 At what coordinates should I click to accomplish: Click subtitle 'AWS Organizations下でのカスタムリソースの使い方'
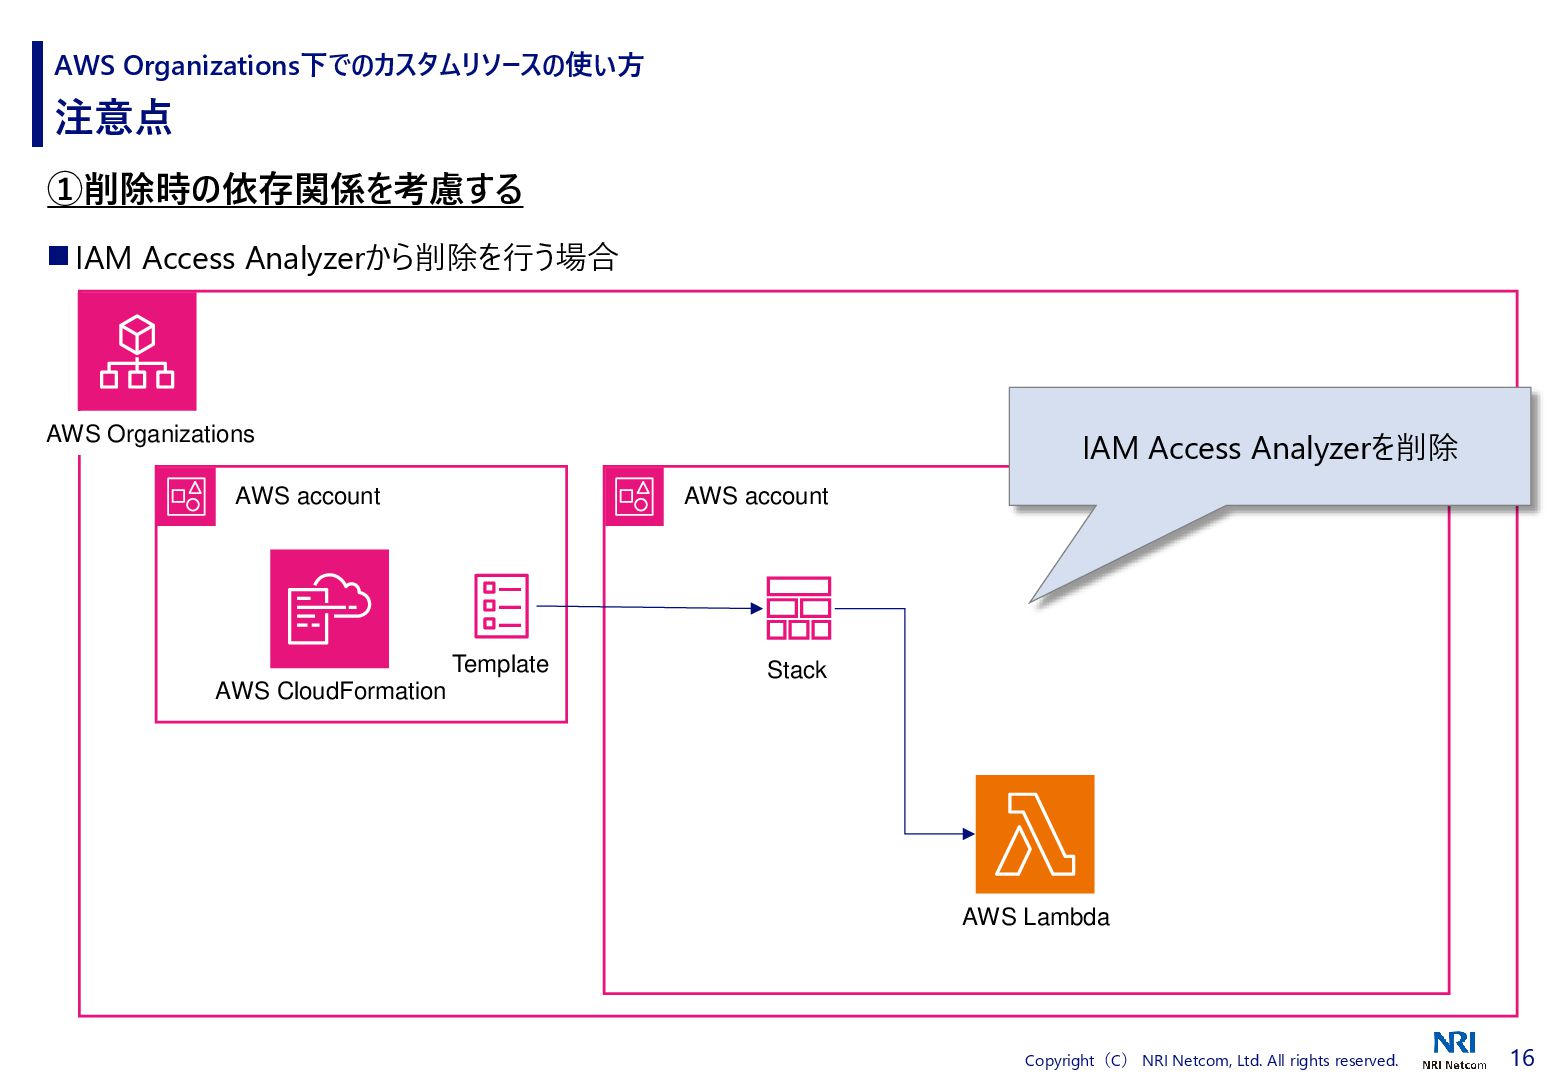click(x=349, y=65)
